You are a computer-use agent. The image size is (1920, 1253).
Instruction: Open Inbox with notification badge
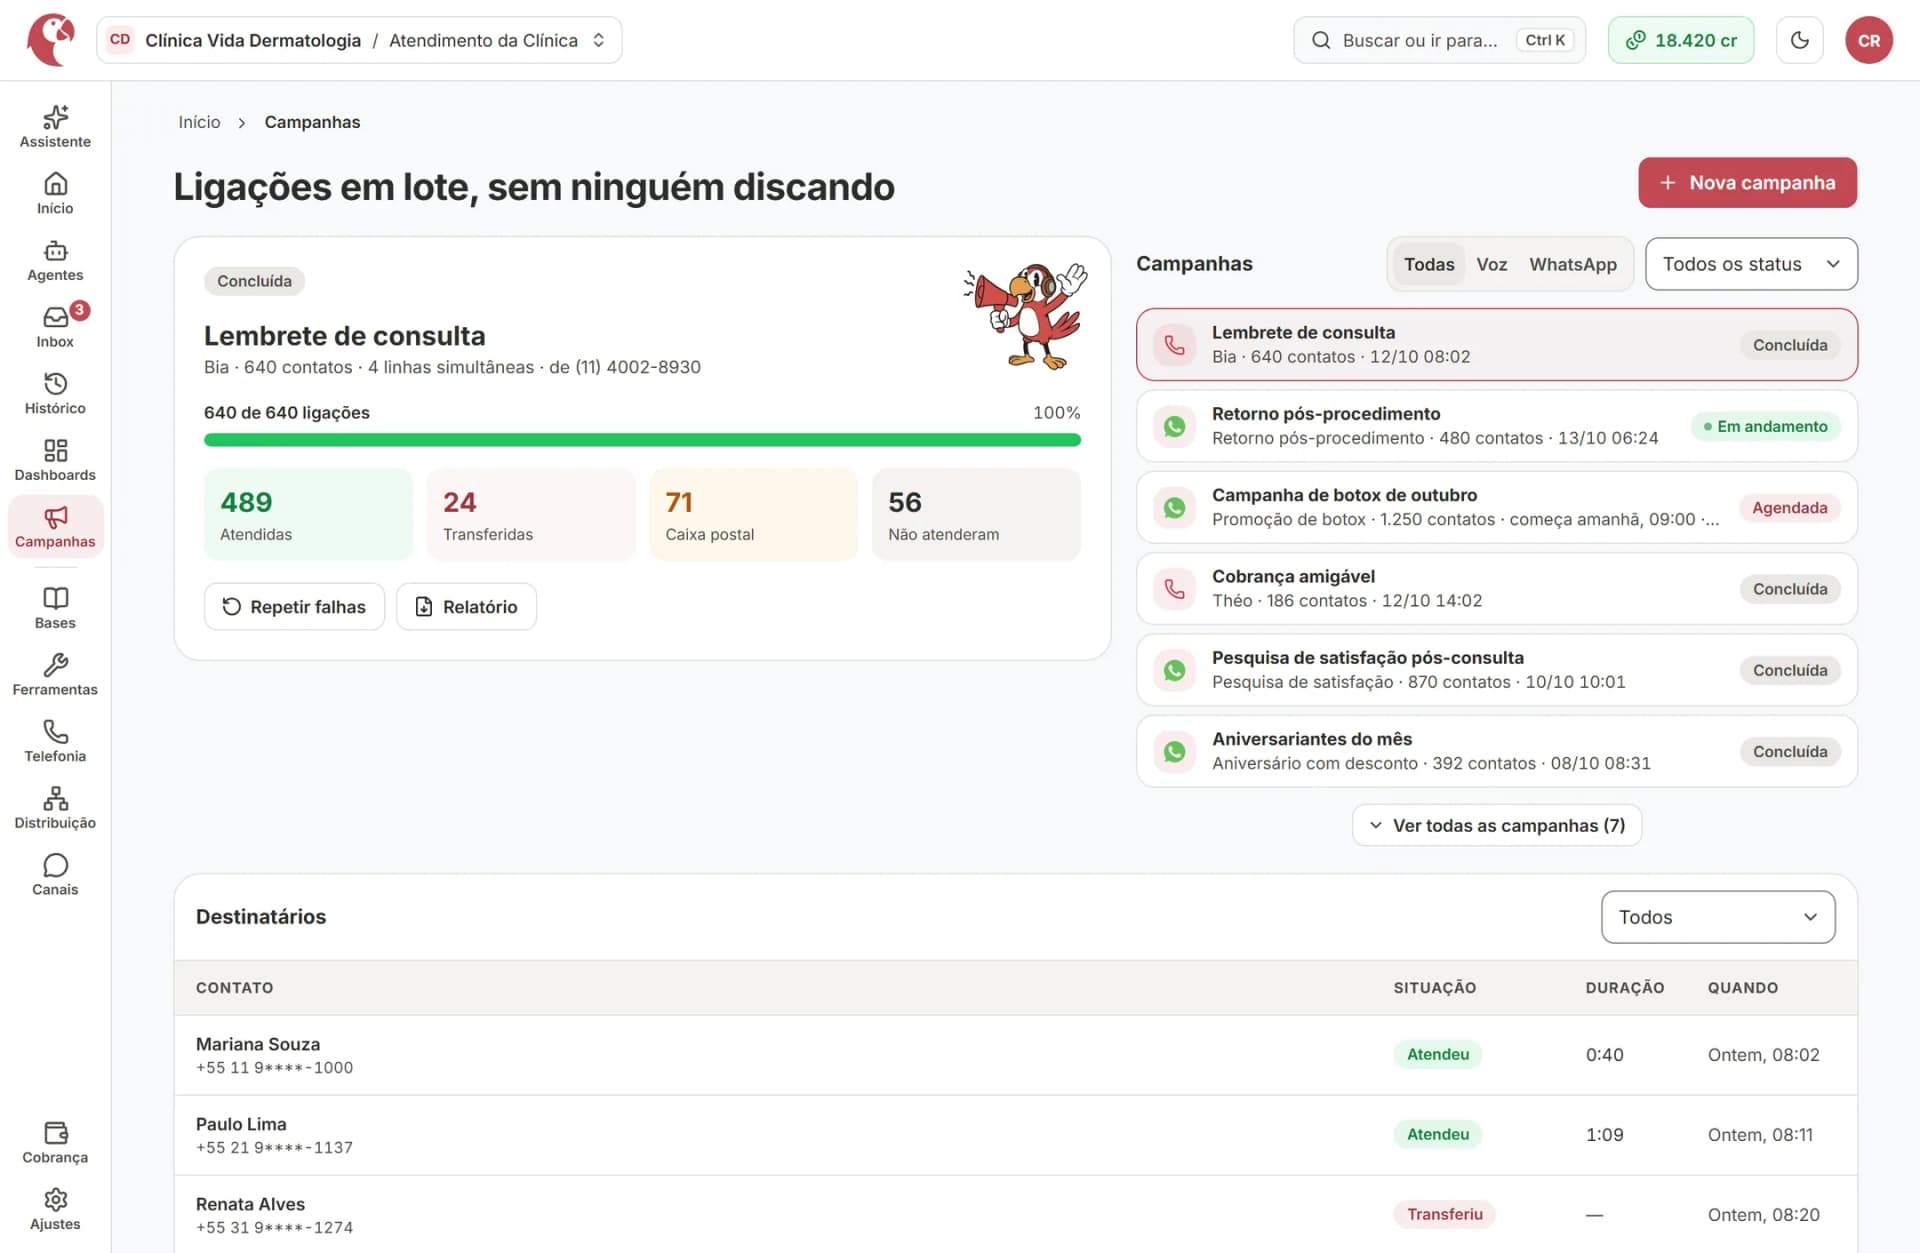coord(55,327)
